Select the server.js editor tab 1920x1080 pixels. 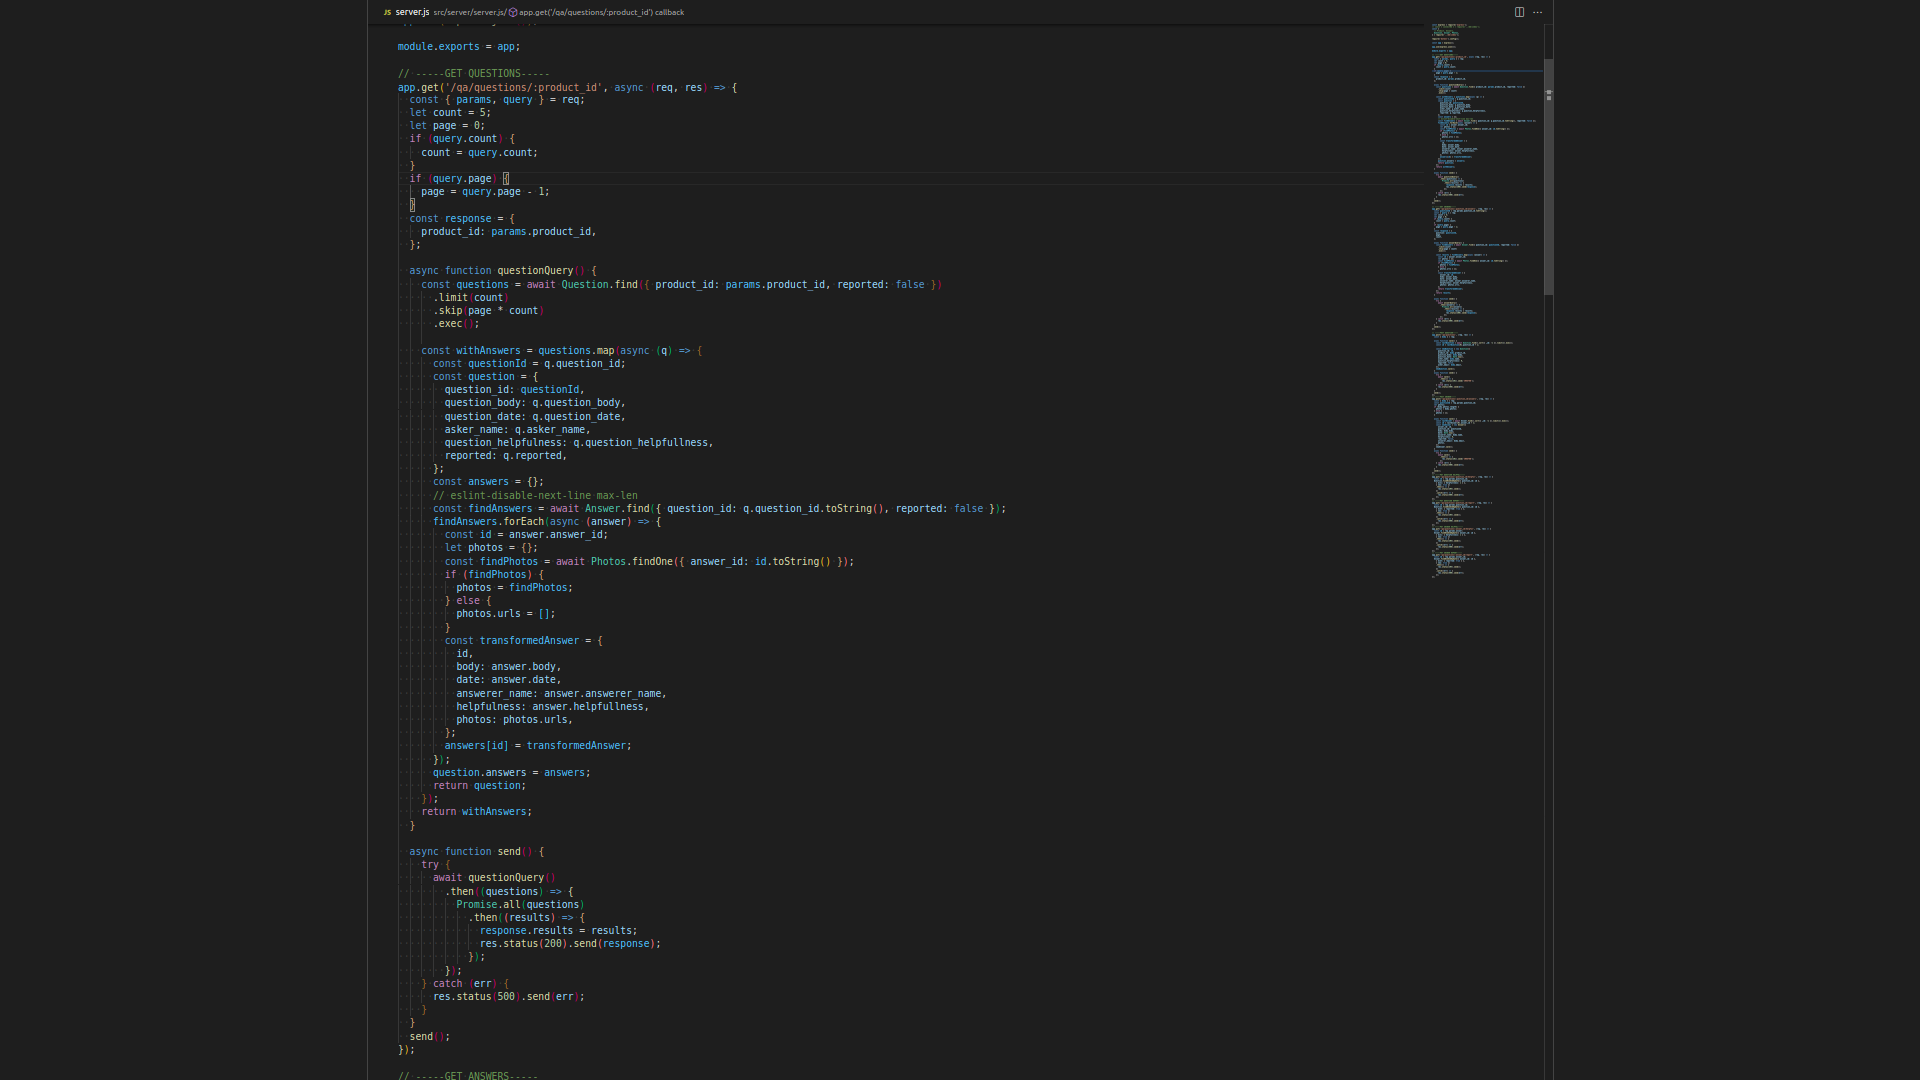[x=412, y=12]
